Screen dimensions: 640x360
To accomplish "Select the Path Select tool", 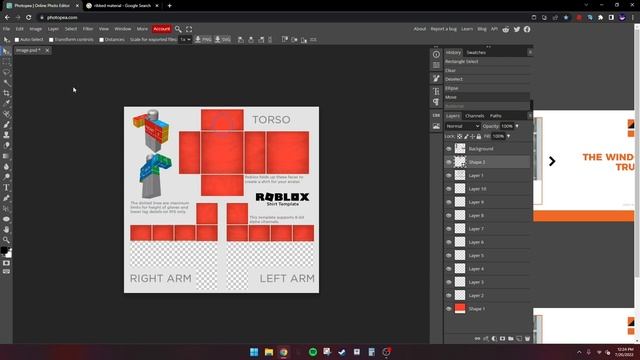I will tap(6, 209).
